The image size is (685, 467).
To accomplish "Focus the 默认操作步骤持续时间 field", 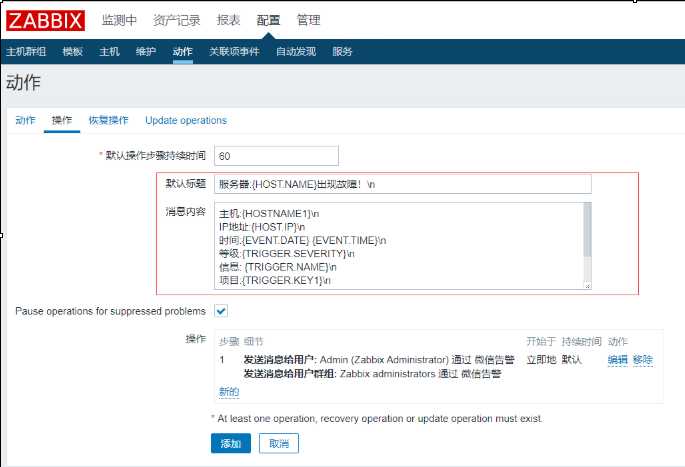I will point(276,156).
